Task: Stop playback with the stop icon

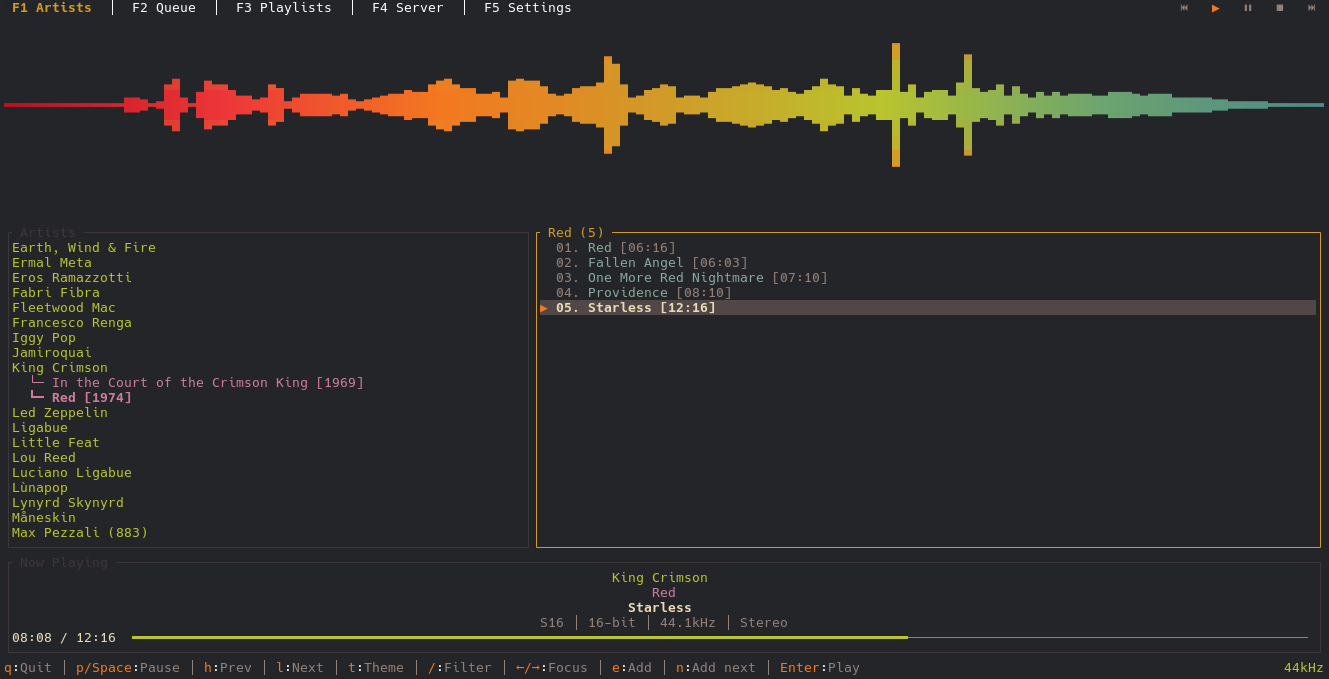Action: (1280, 8)
